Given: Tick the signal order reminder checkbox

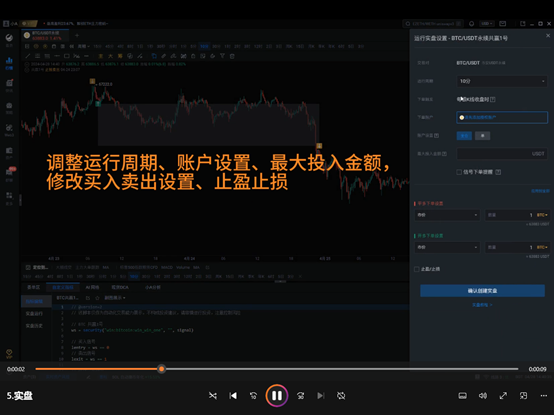Looking at the screenshot, I should coord(459,172).
